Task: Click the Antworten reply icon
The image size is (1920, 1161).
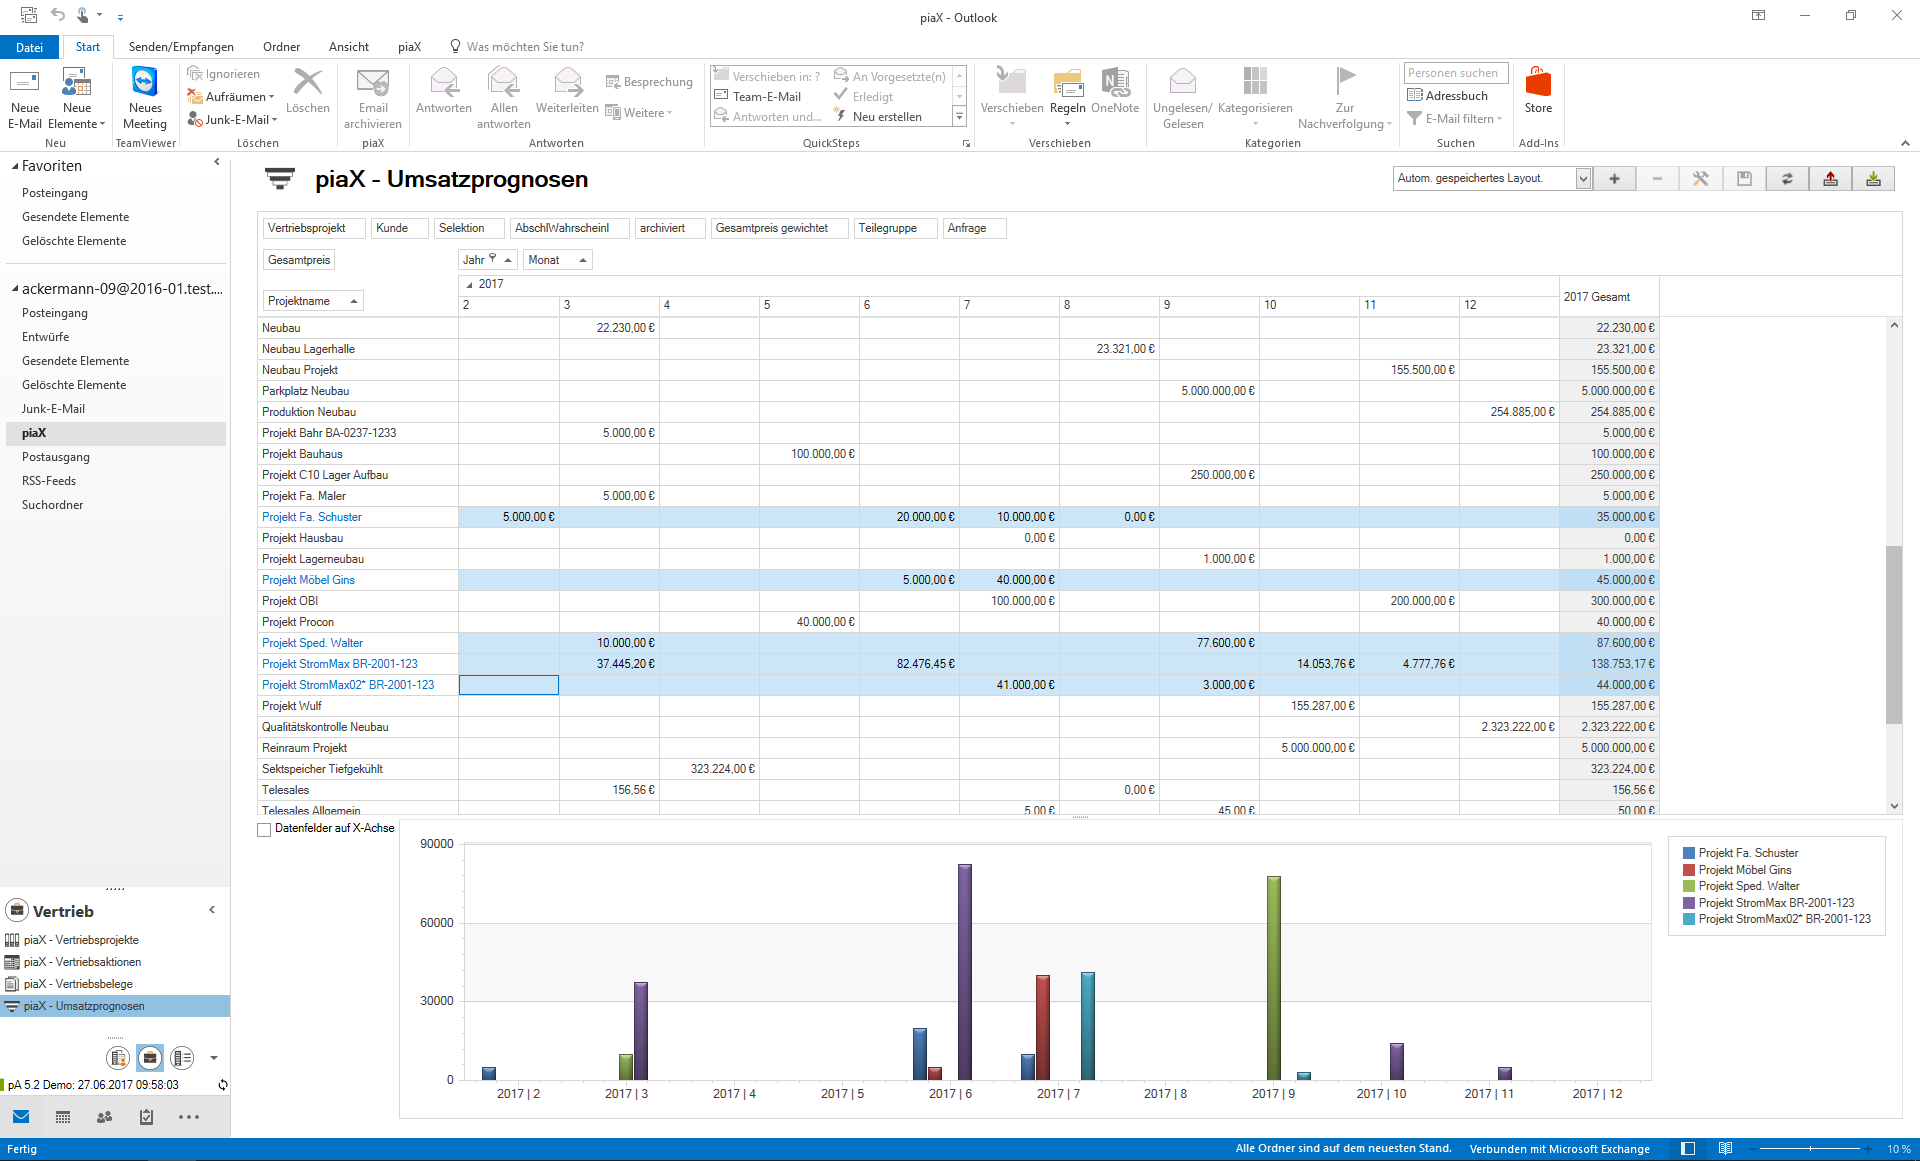Action: [x=444, y=90]
